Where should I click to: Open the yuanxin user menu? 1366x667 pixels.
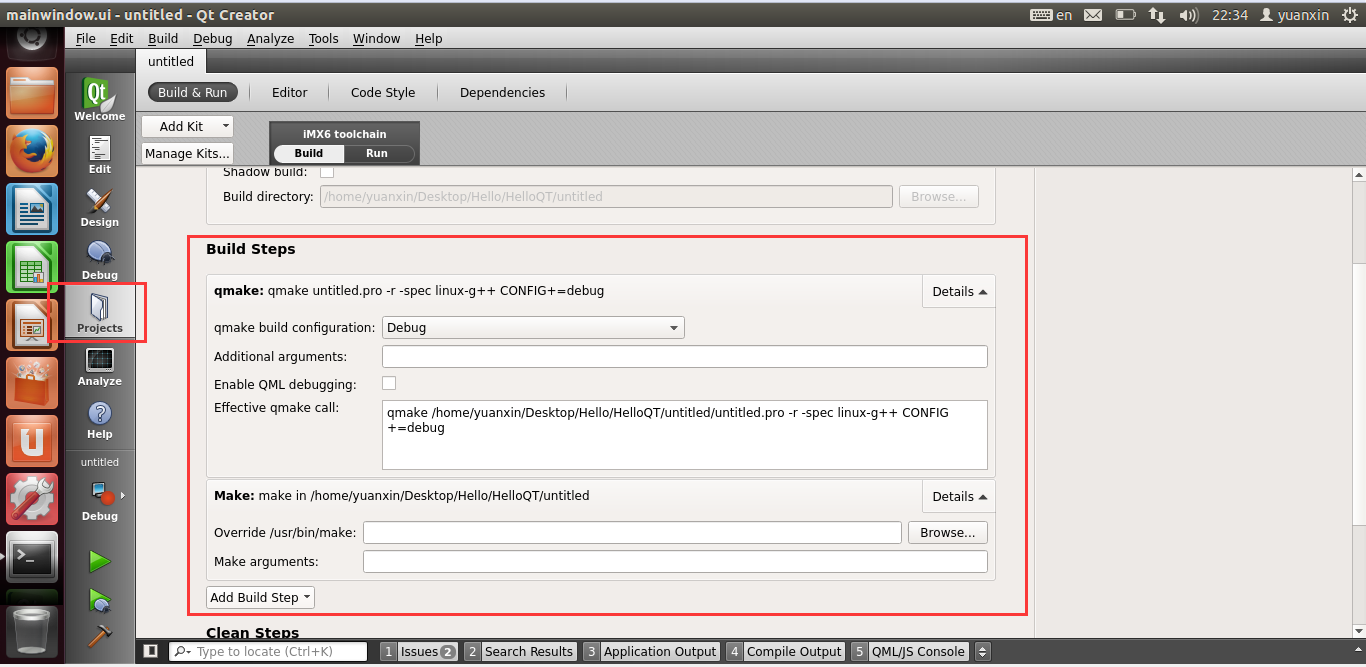(1295, 15)
